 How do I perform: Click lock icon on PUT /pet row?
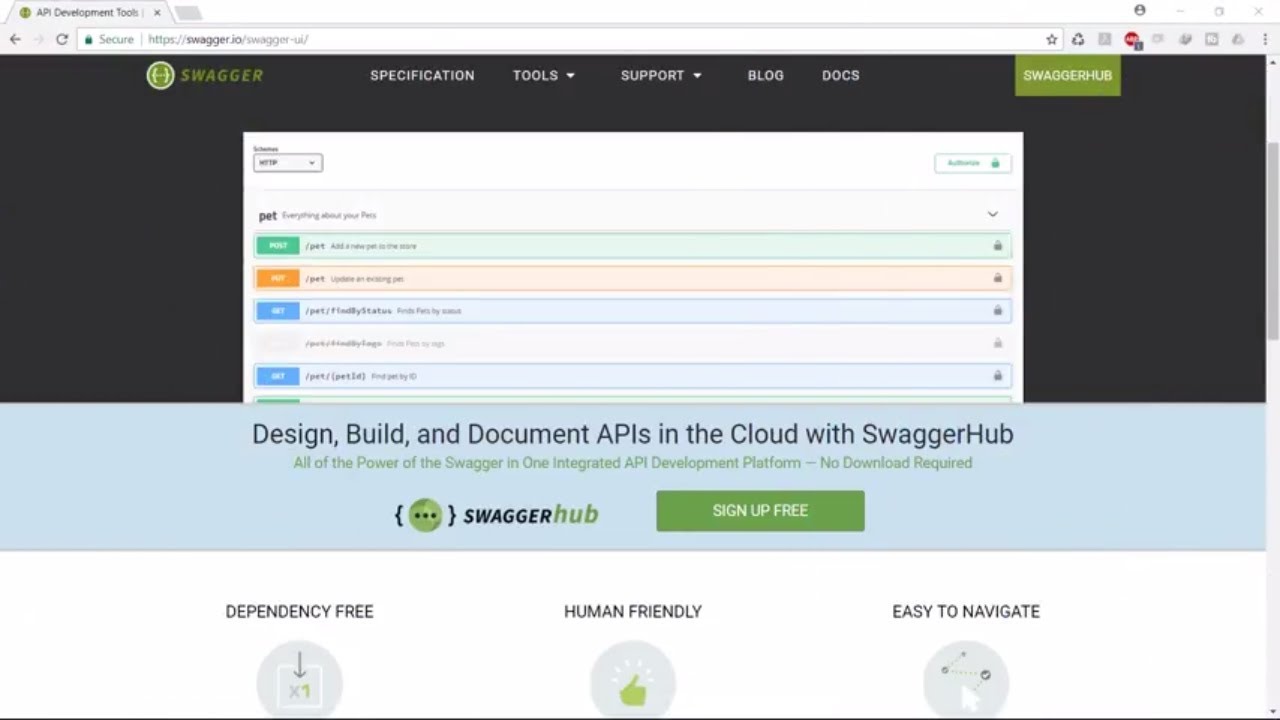[x=997, y=278]
